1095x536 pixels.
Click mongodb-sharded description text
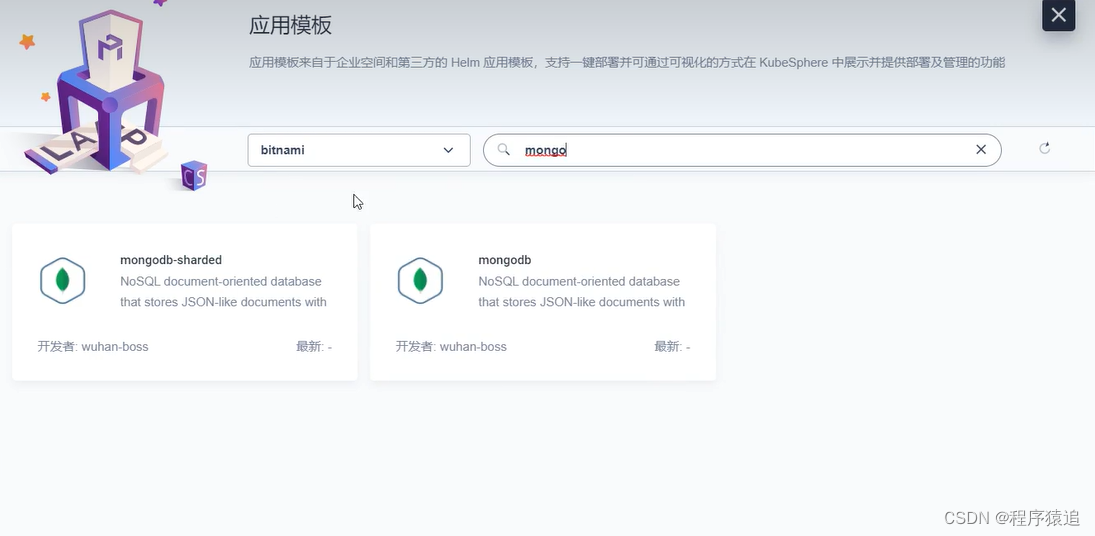click(x=223, y=292)
